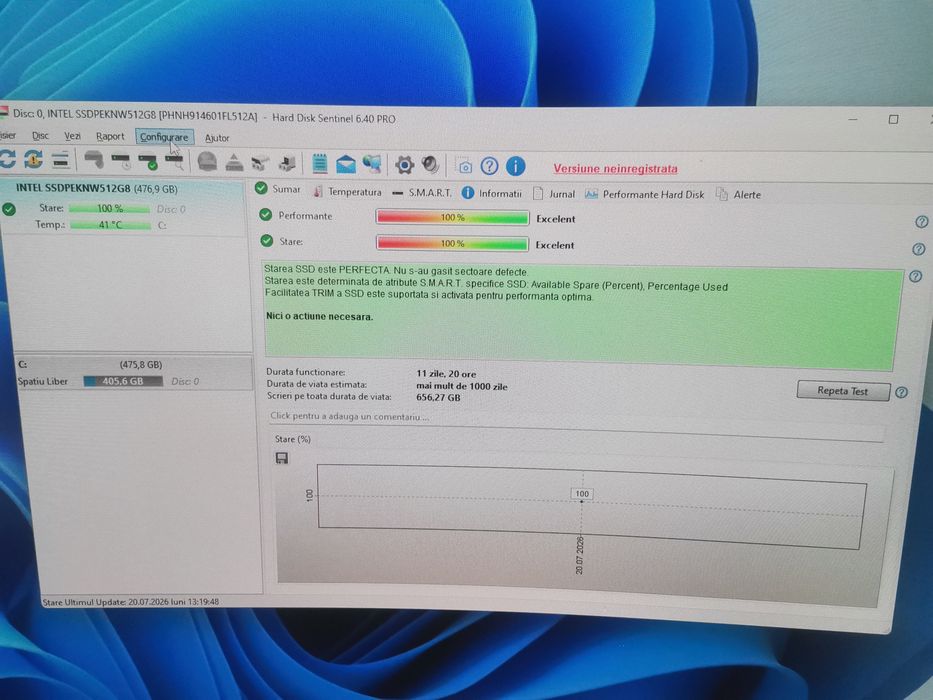Open the Ajutor menu
This screenshot has width=933, height=700.
[217, 138]
